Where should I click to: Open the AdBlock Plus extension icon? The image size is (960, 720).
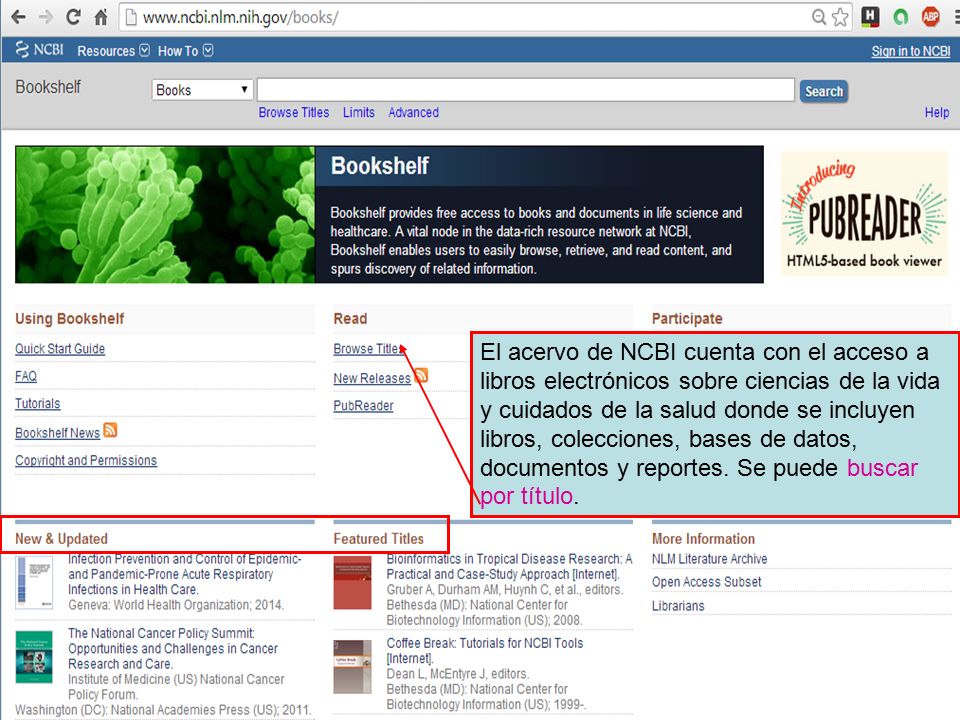click(x=931, y=17)
